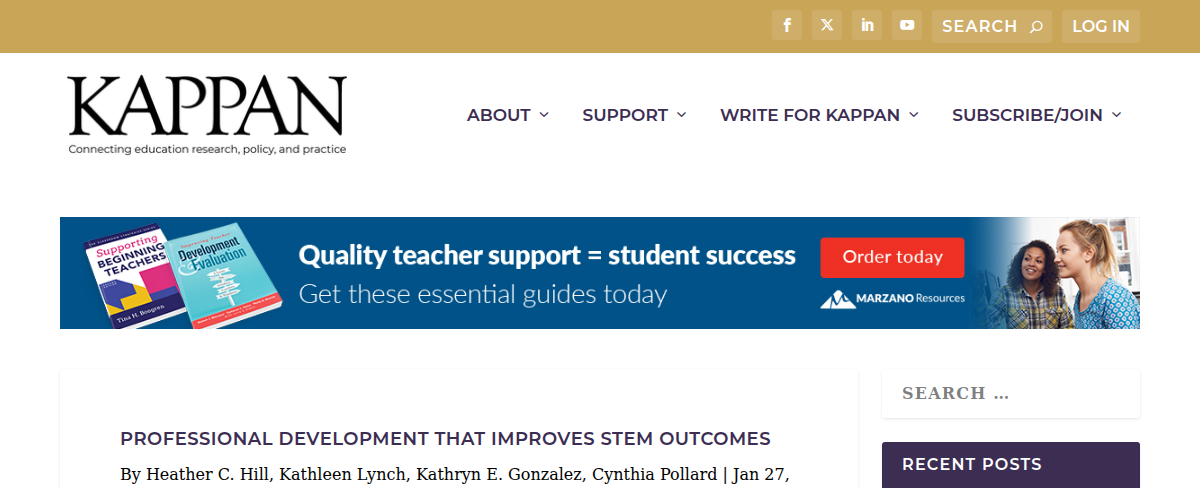Image resolution: width=1200 pixels, height=489 pixels.
Task: Click the book covers in banner
Action: [170, 273]
